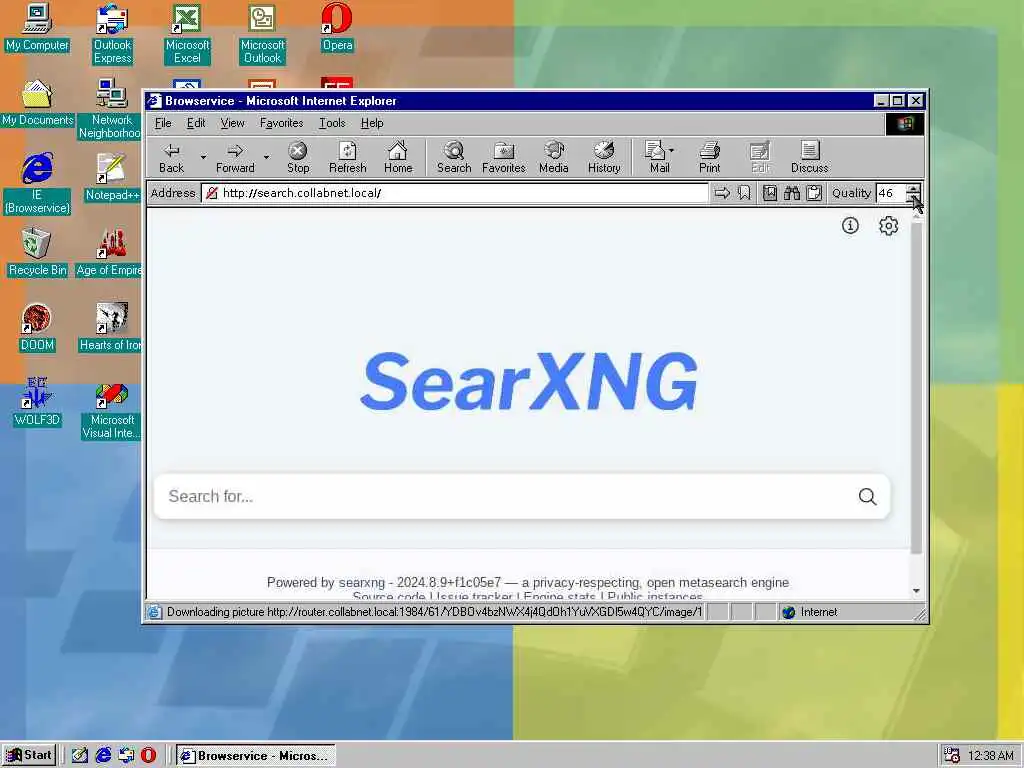Open the History toolbar button
Image resolution: width=1024 pixels, height=768 pixels.
[604, 157]
